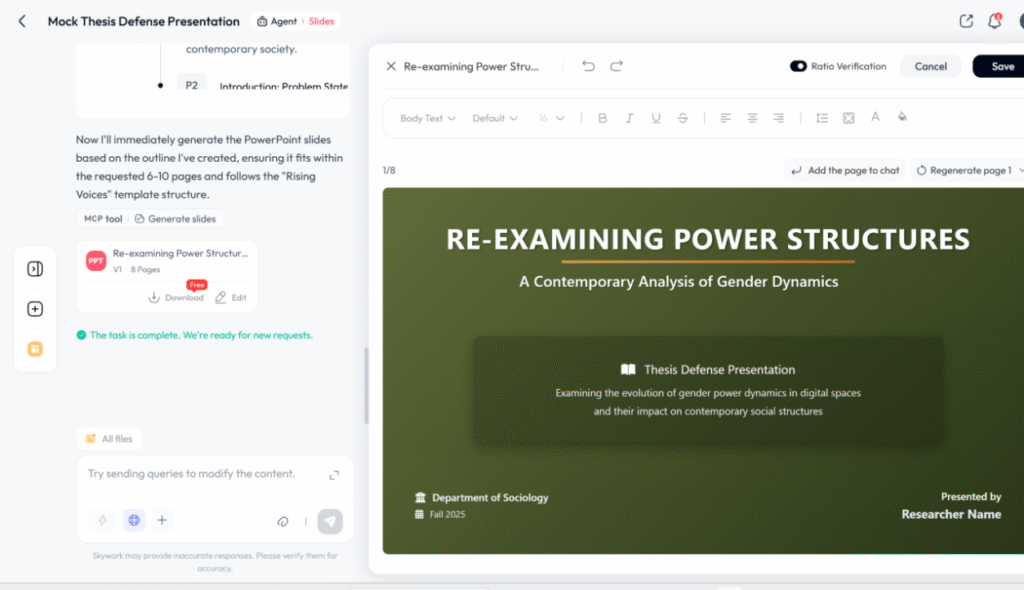Open the line spacing tool
The width and height of the screenshot is (1024, 590).
(821, 118)
